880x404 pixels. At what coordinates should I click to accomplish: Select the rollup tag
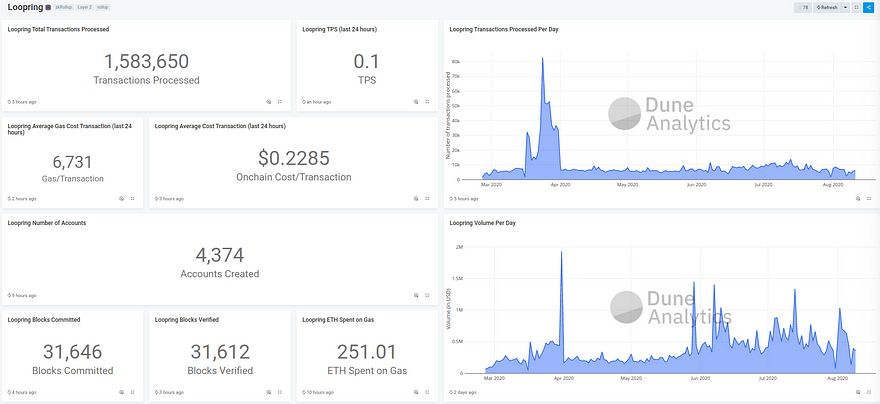103,7
